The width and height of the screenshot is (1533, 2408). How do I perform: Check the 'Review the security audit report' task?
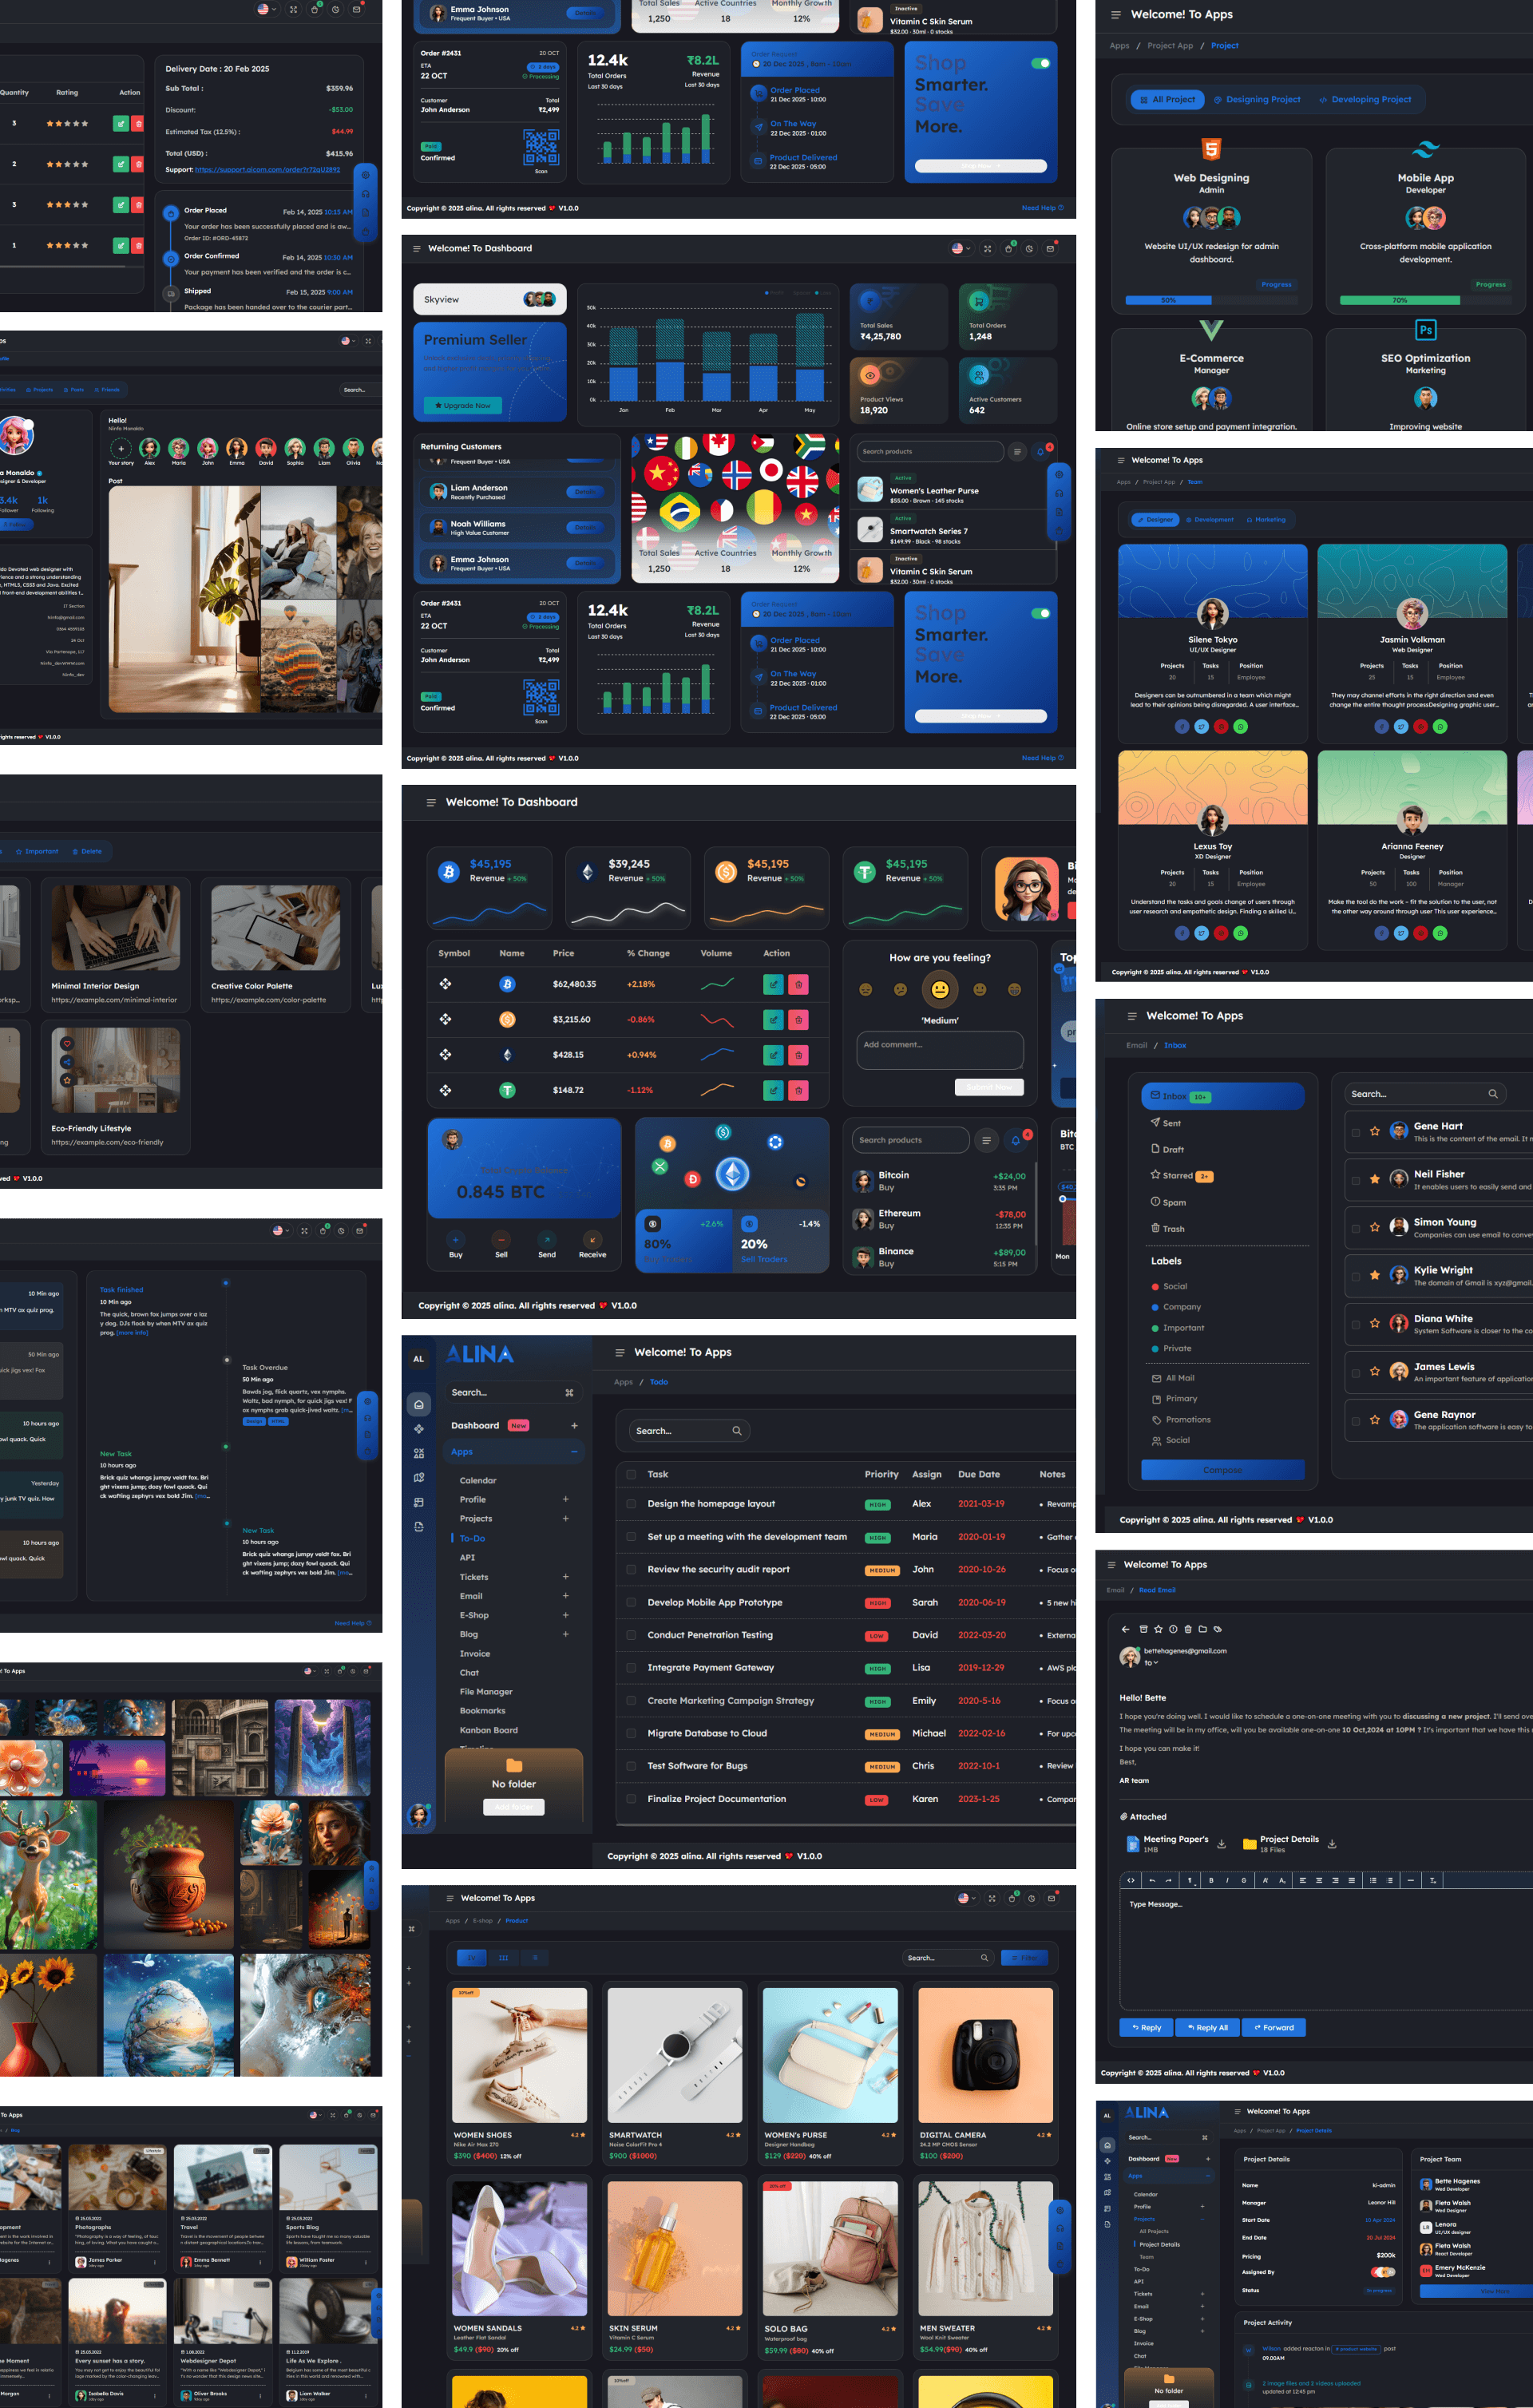[631, 1569]
